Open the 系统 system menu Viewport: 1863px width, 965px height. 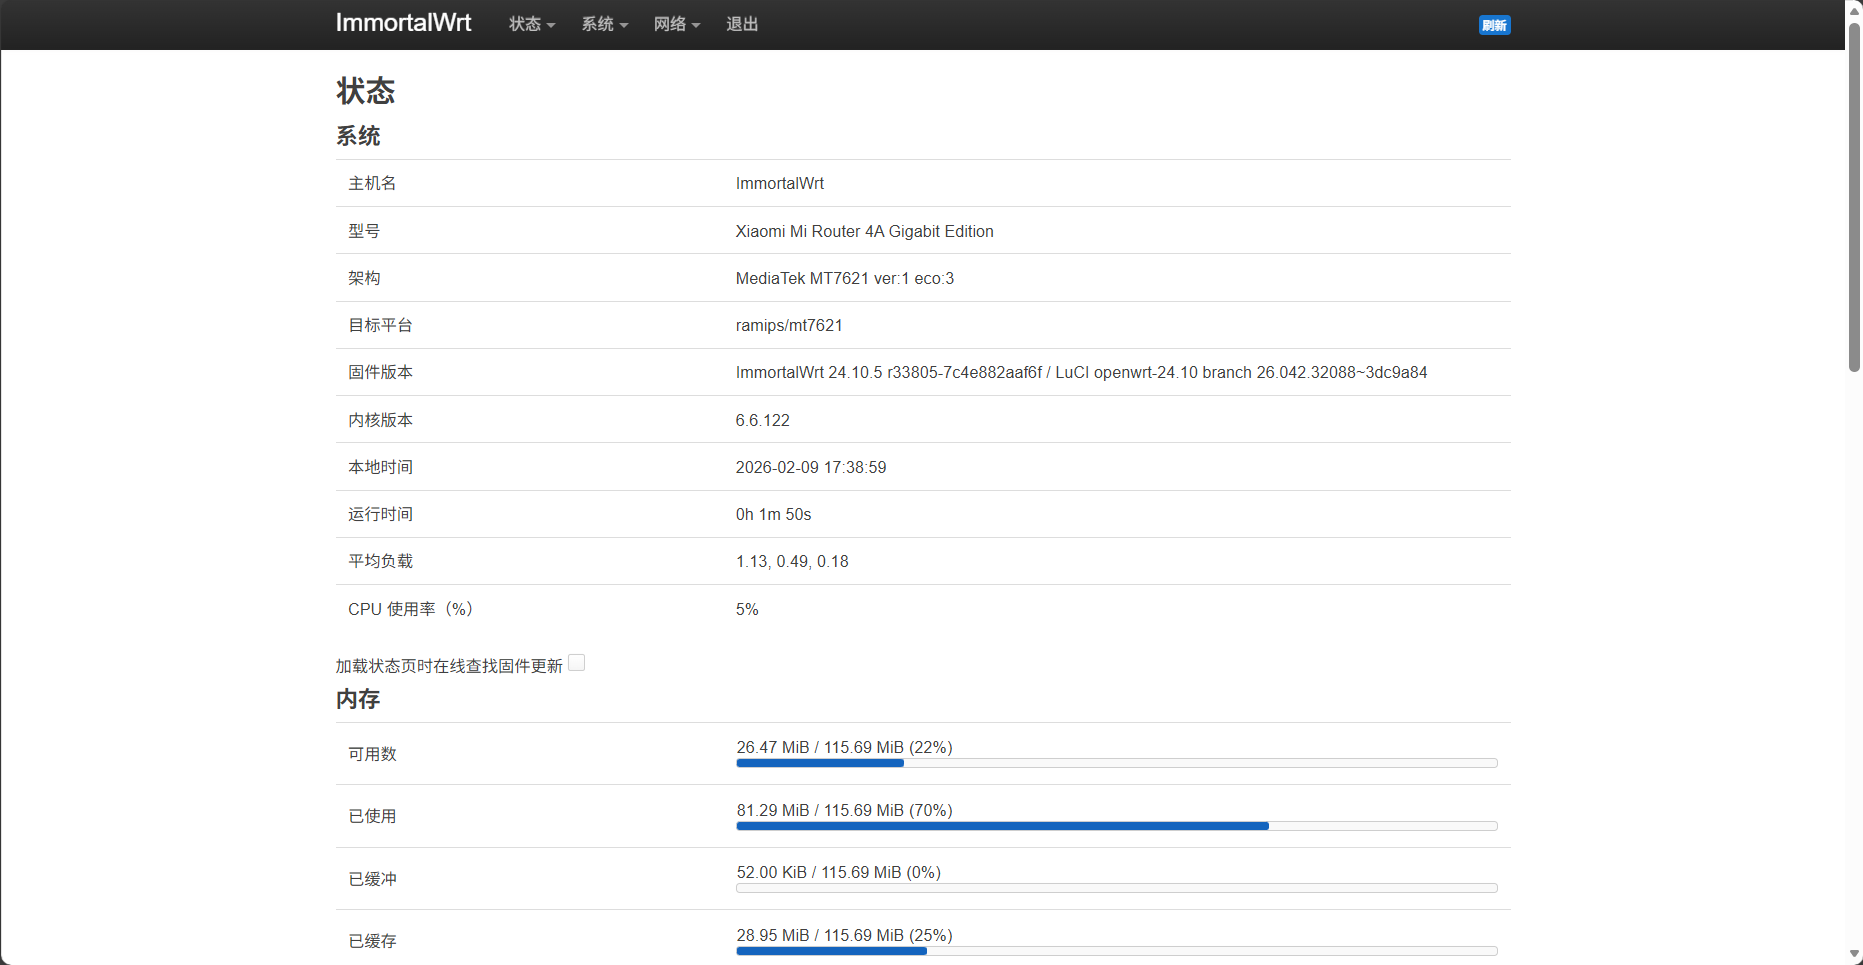pos(598,24)
